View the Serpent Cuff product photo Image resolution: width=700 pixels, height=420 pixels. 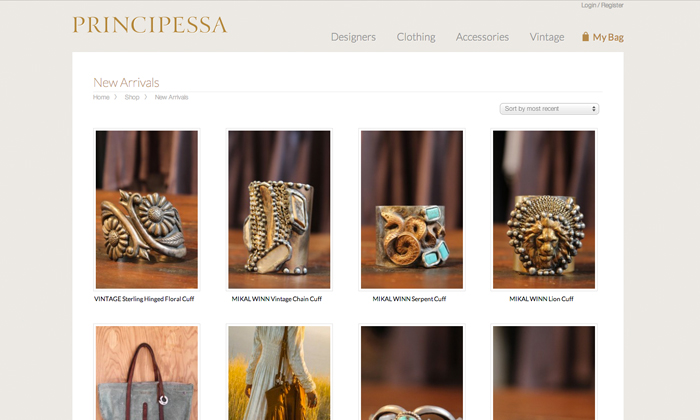point(412,209)
